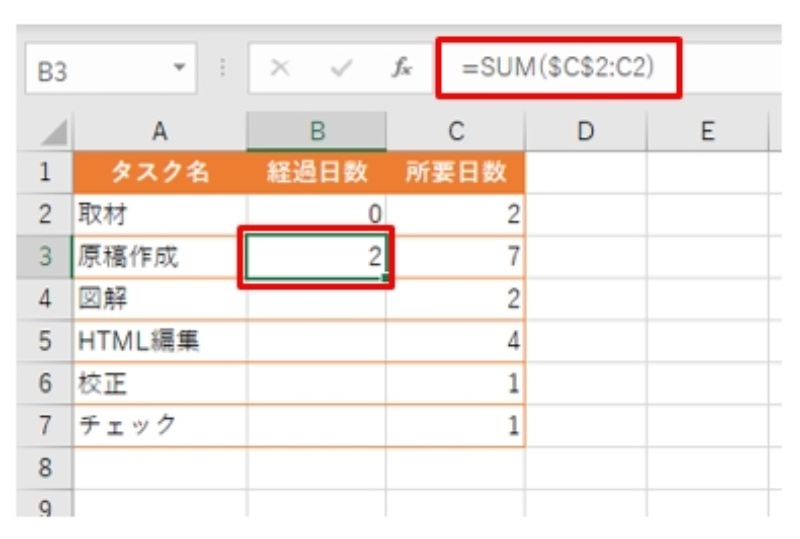Select column B header
The image size is (800, 539).
coord(316,130)
